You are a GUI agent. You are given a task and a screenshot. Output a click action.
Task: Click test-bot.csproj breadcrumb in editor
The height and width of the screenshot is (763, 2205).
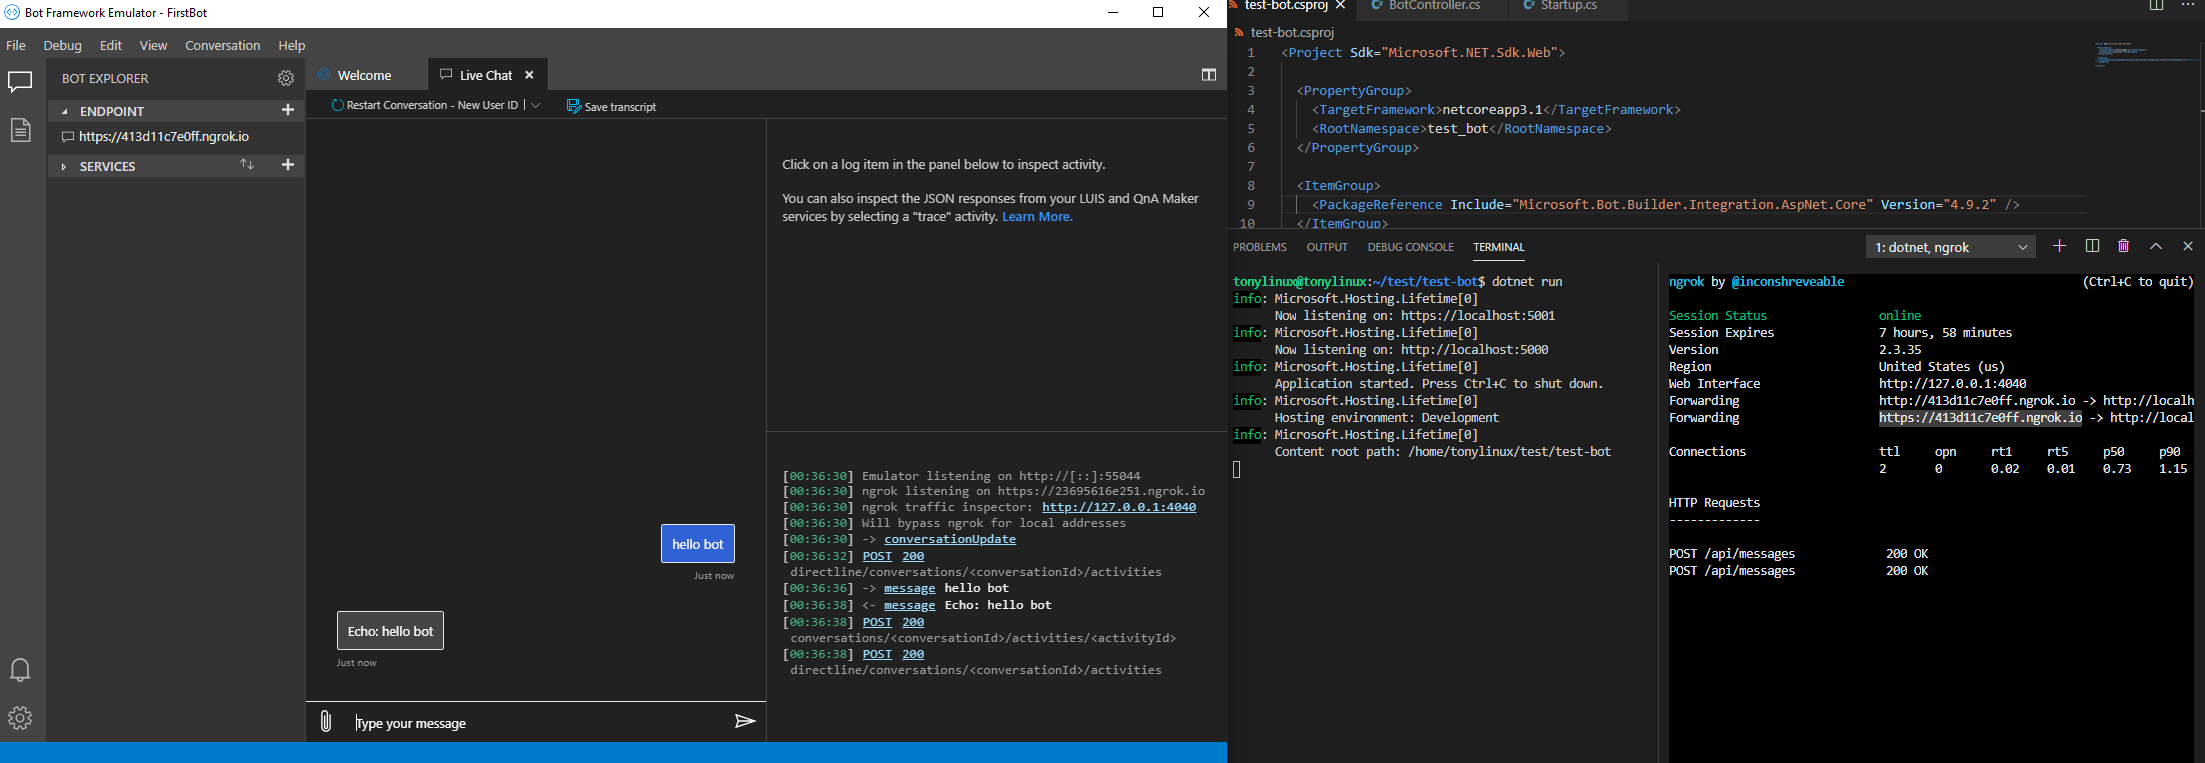pos(1292,32)
